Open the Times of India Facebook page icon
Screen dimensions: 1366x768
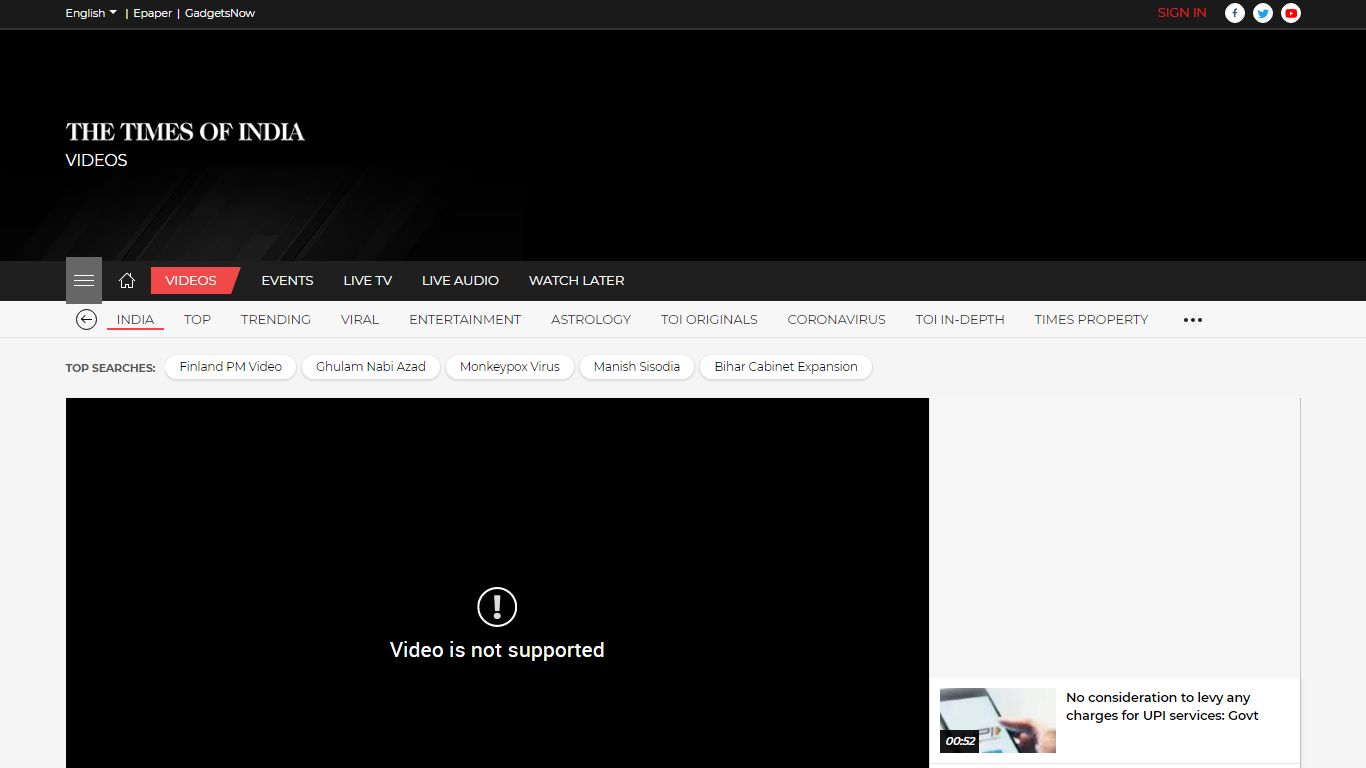[x=1235, y=13]
